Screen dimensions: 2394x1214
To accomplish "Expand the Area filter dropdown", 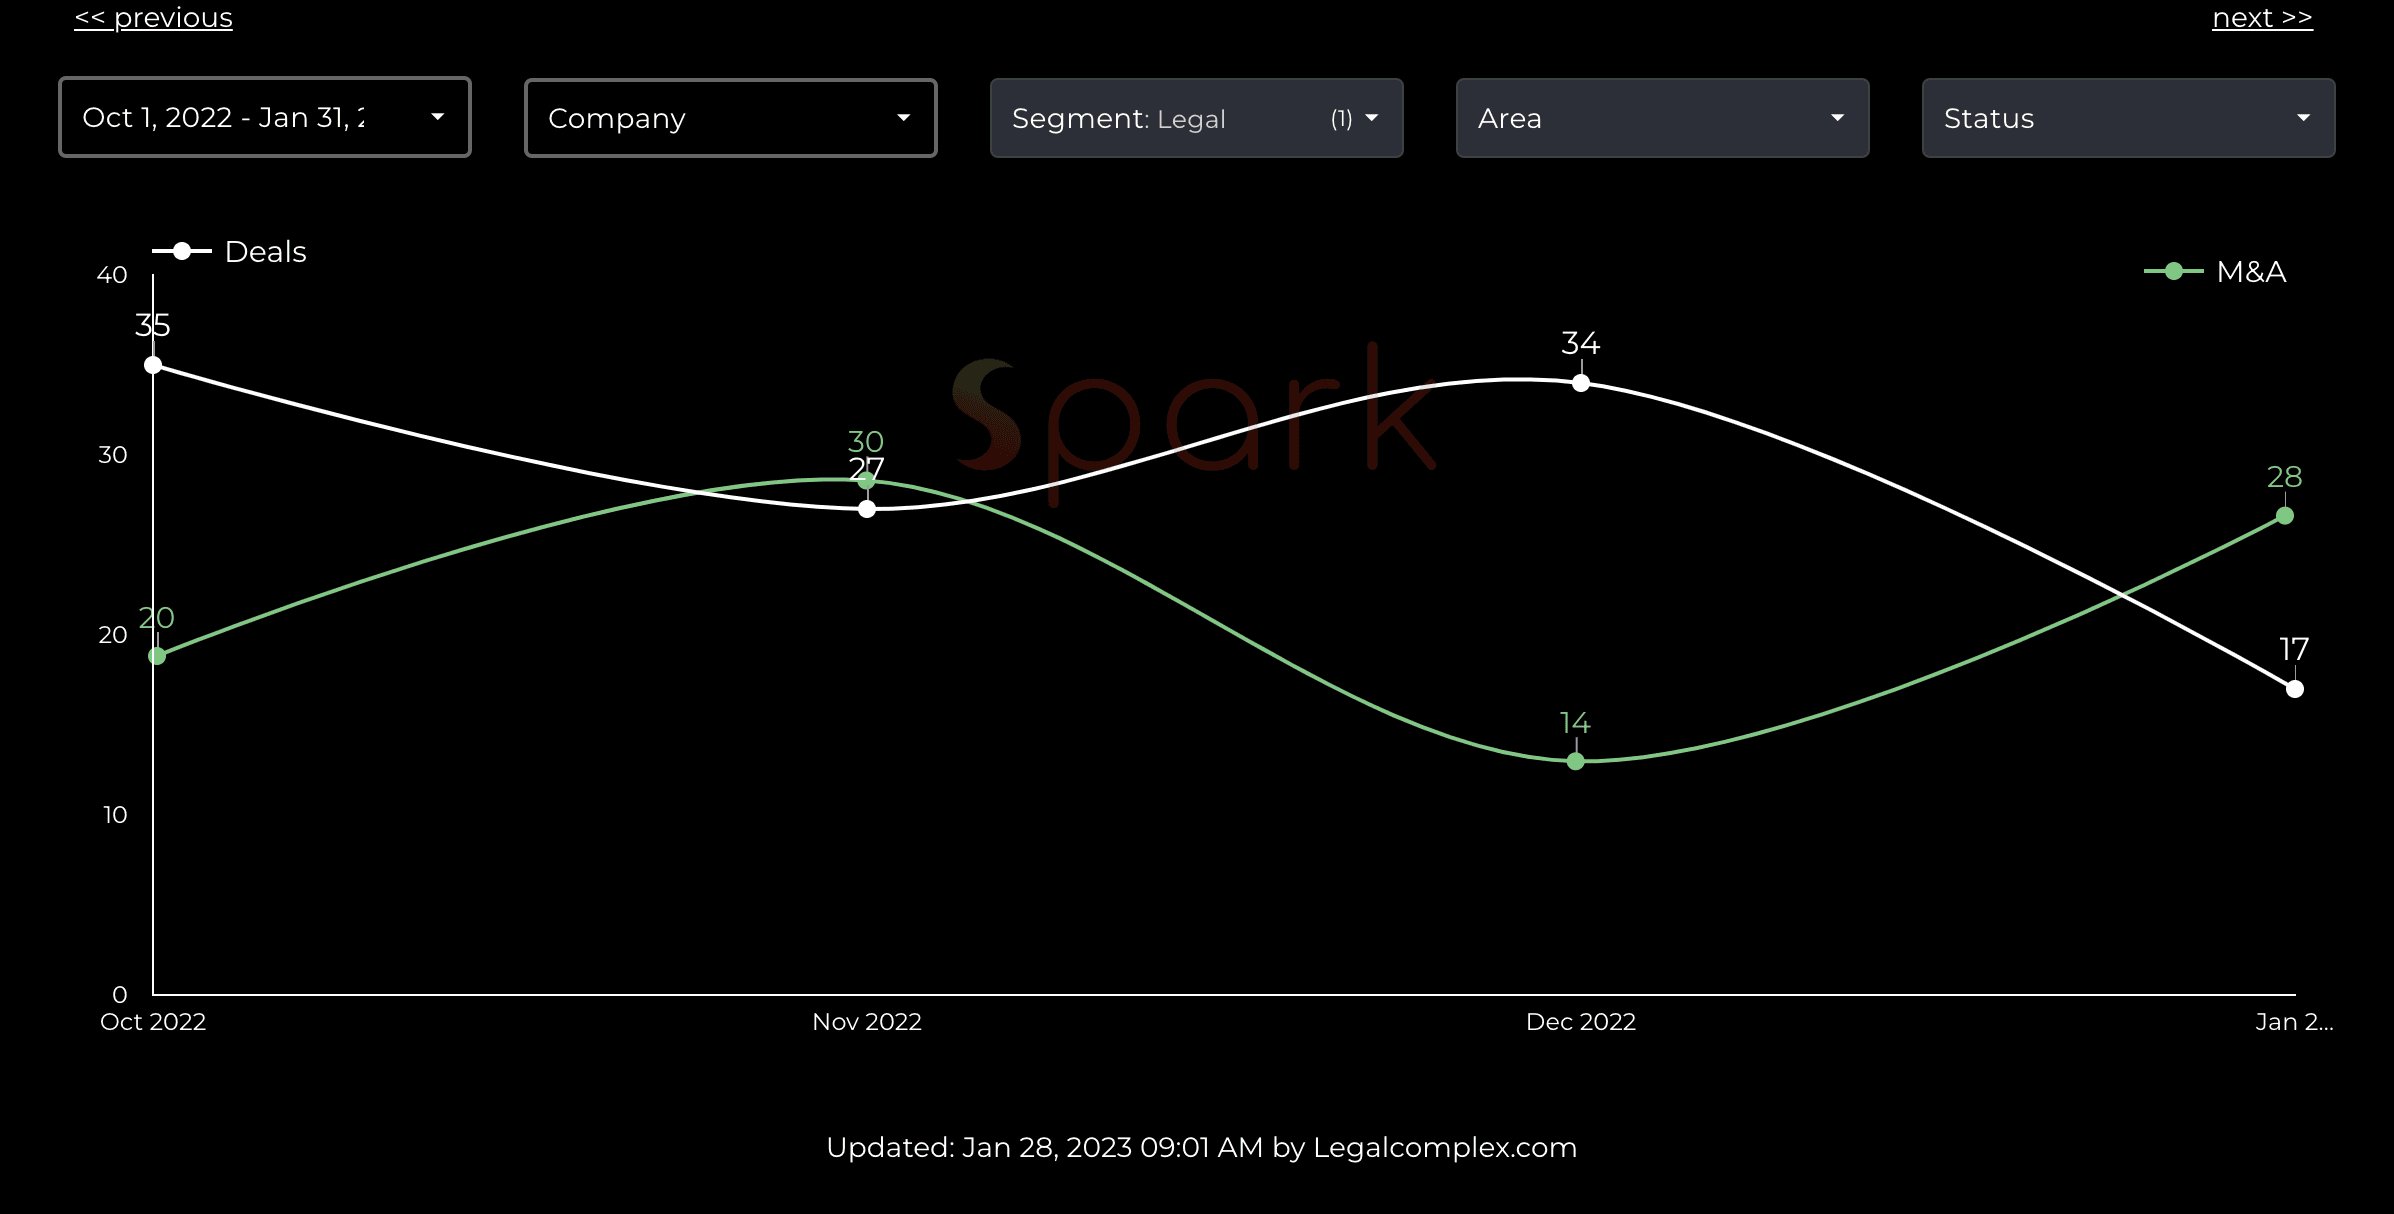I will click(x=1662, y=118).
